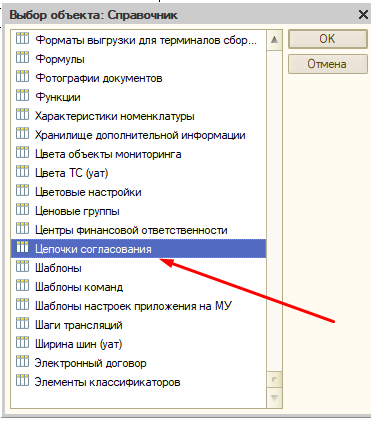Click the catalog icon beside Форматы выгрузки
Screen dimensions: 371x423
coord(22,38)
